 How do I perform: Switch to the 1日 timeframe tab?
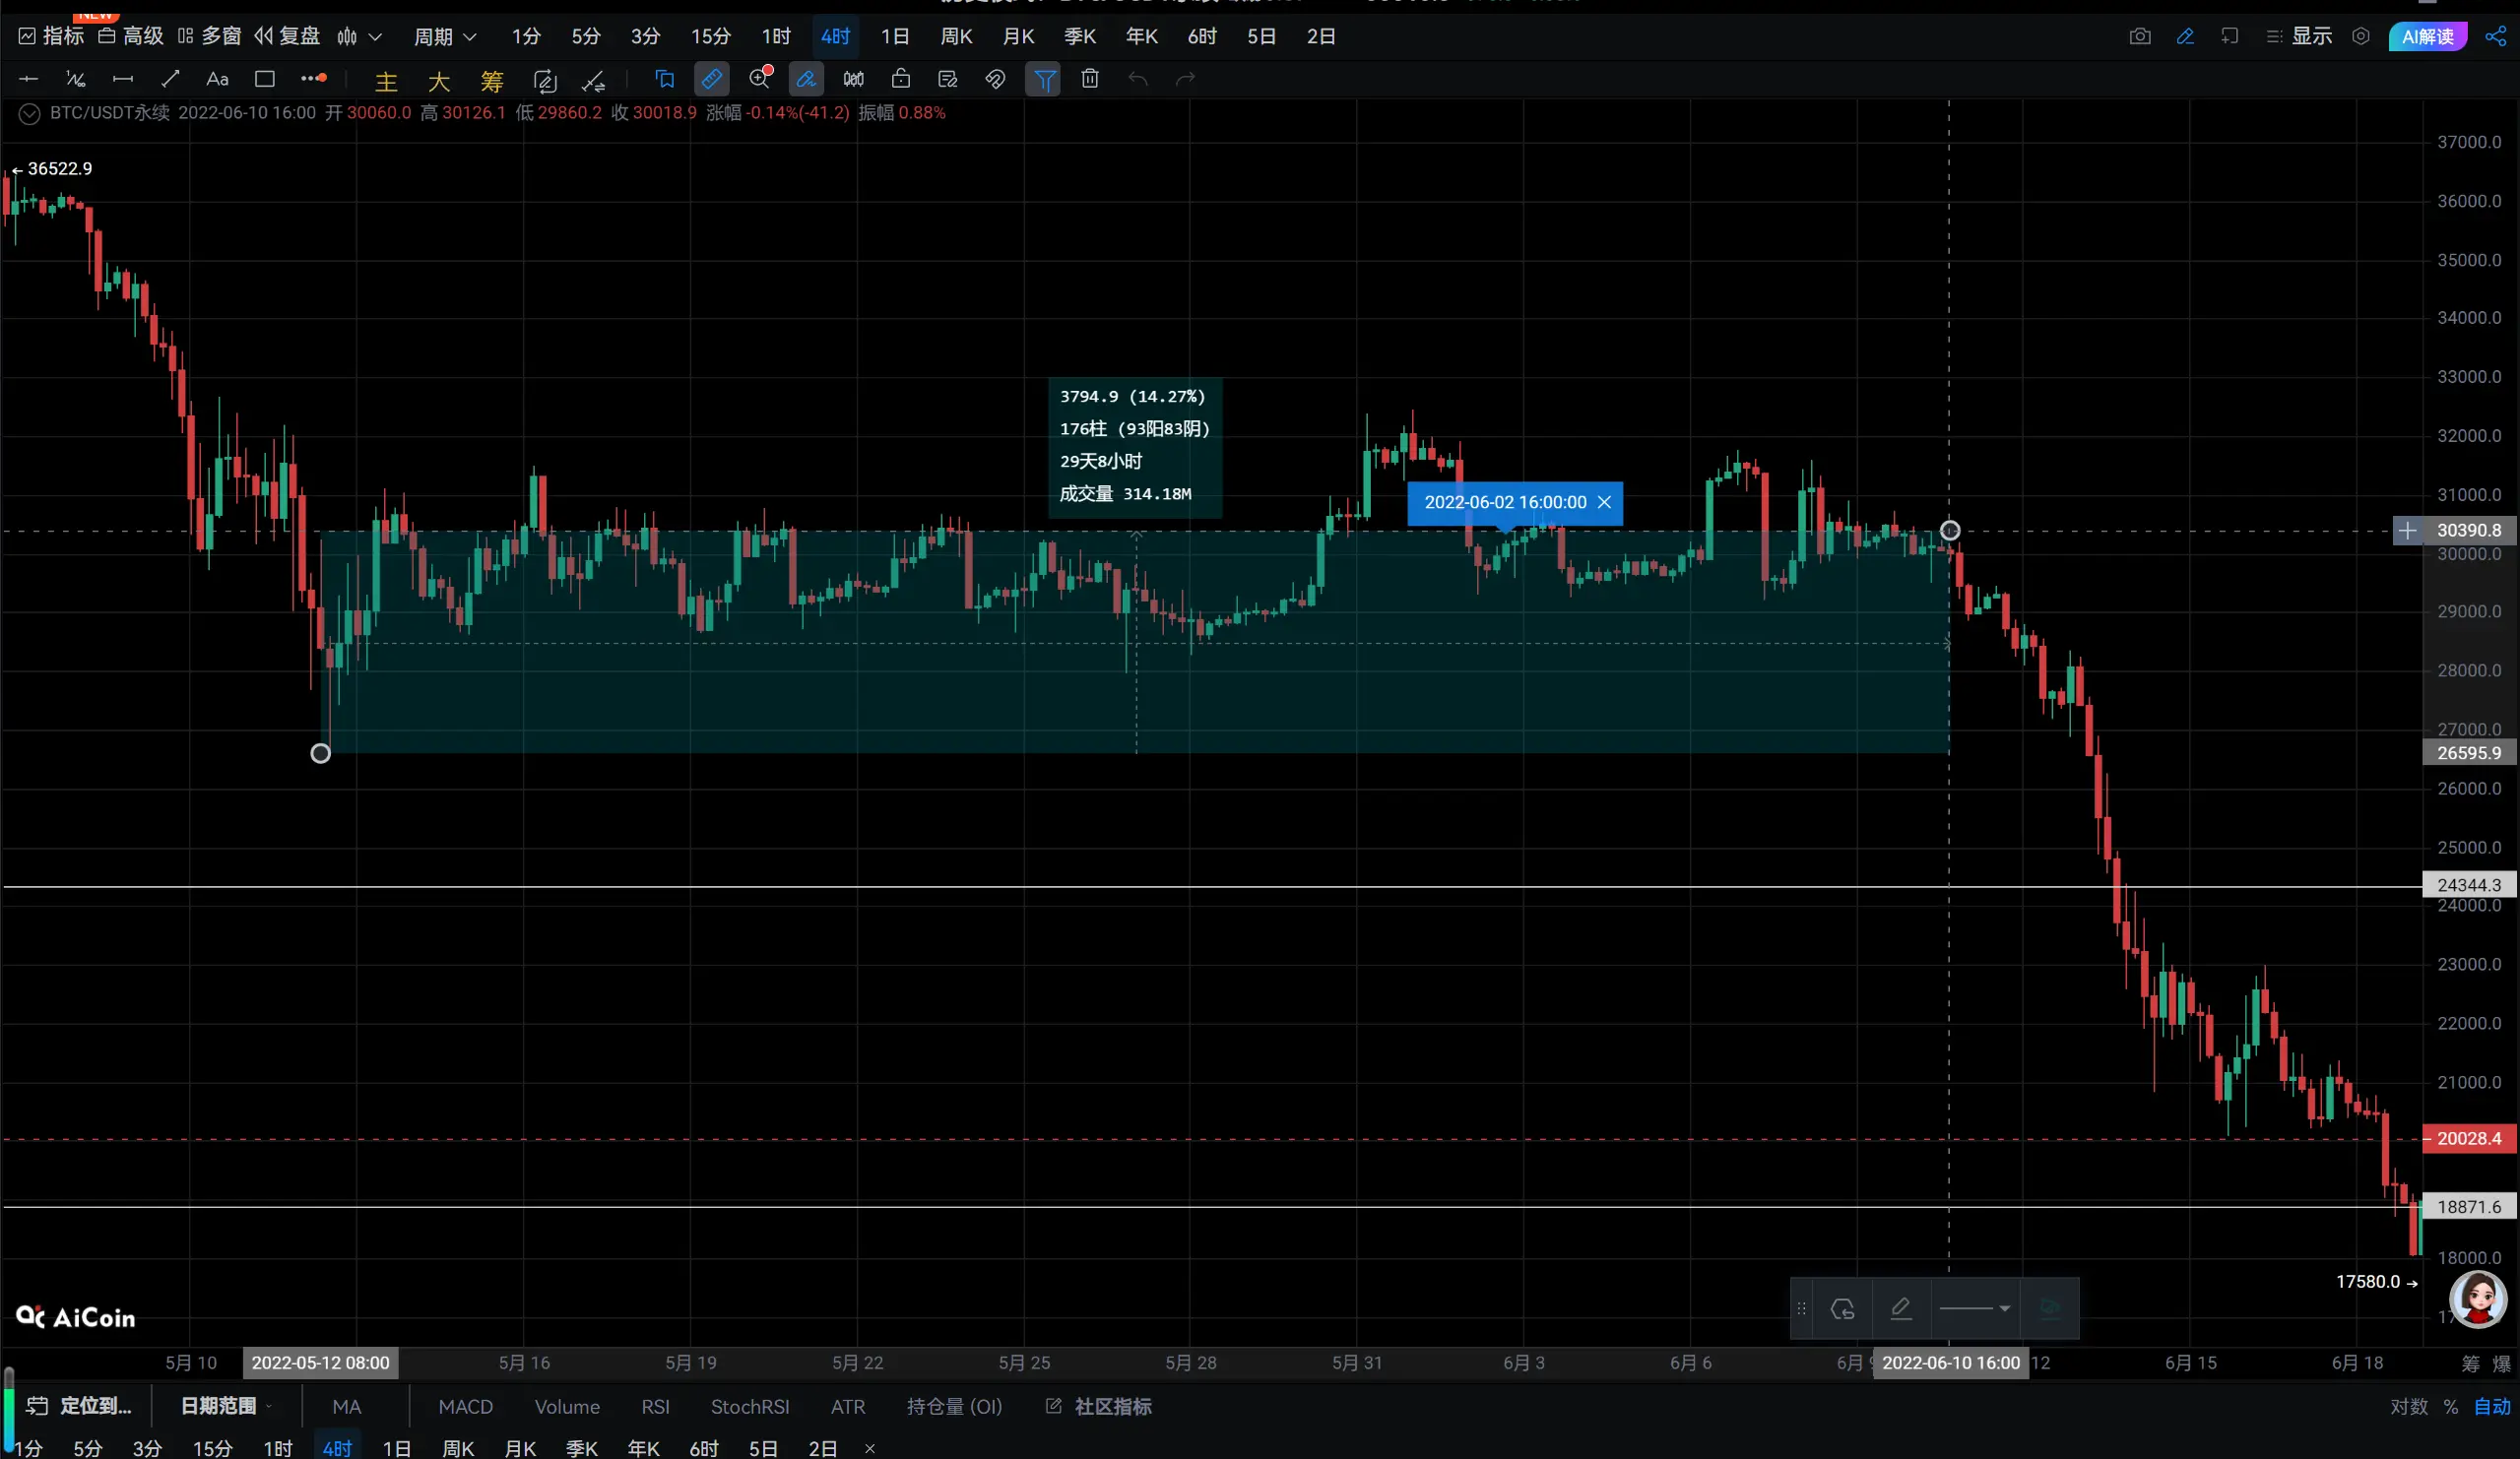point(894,37)
